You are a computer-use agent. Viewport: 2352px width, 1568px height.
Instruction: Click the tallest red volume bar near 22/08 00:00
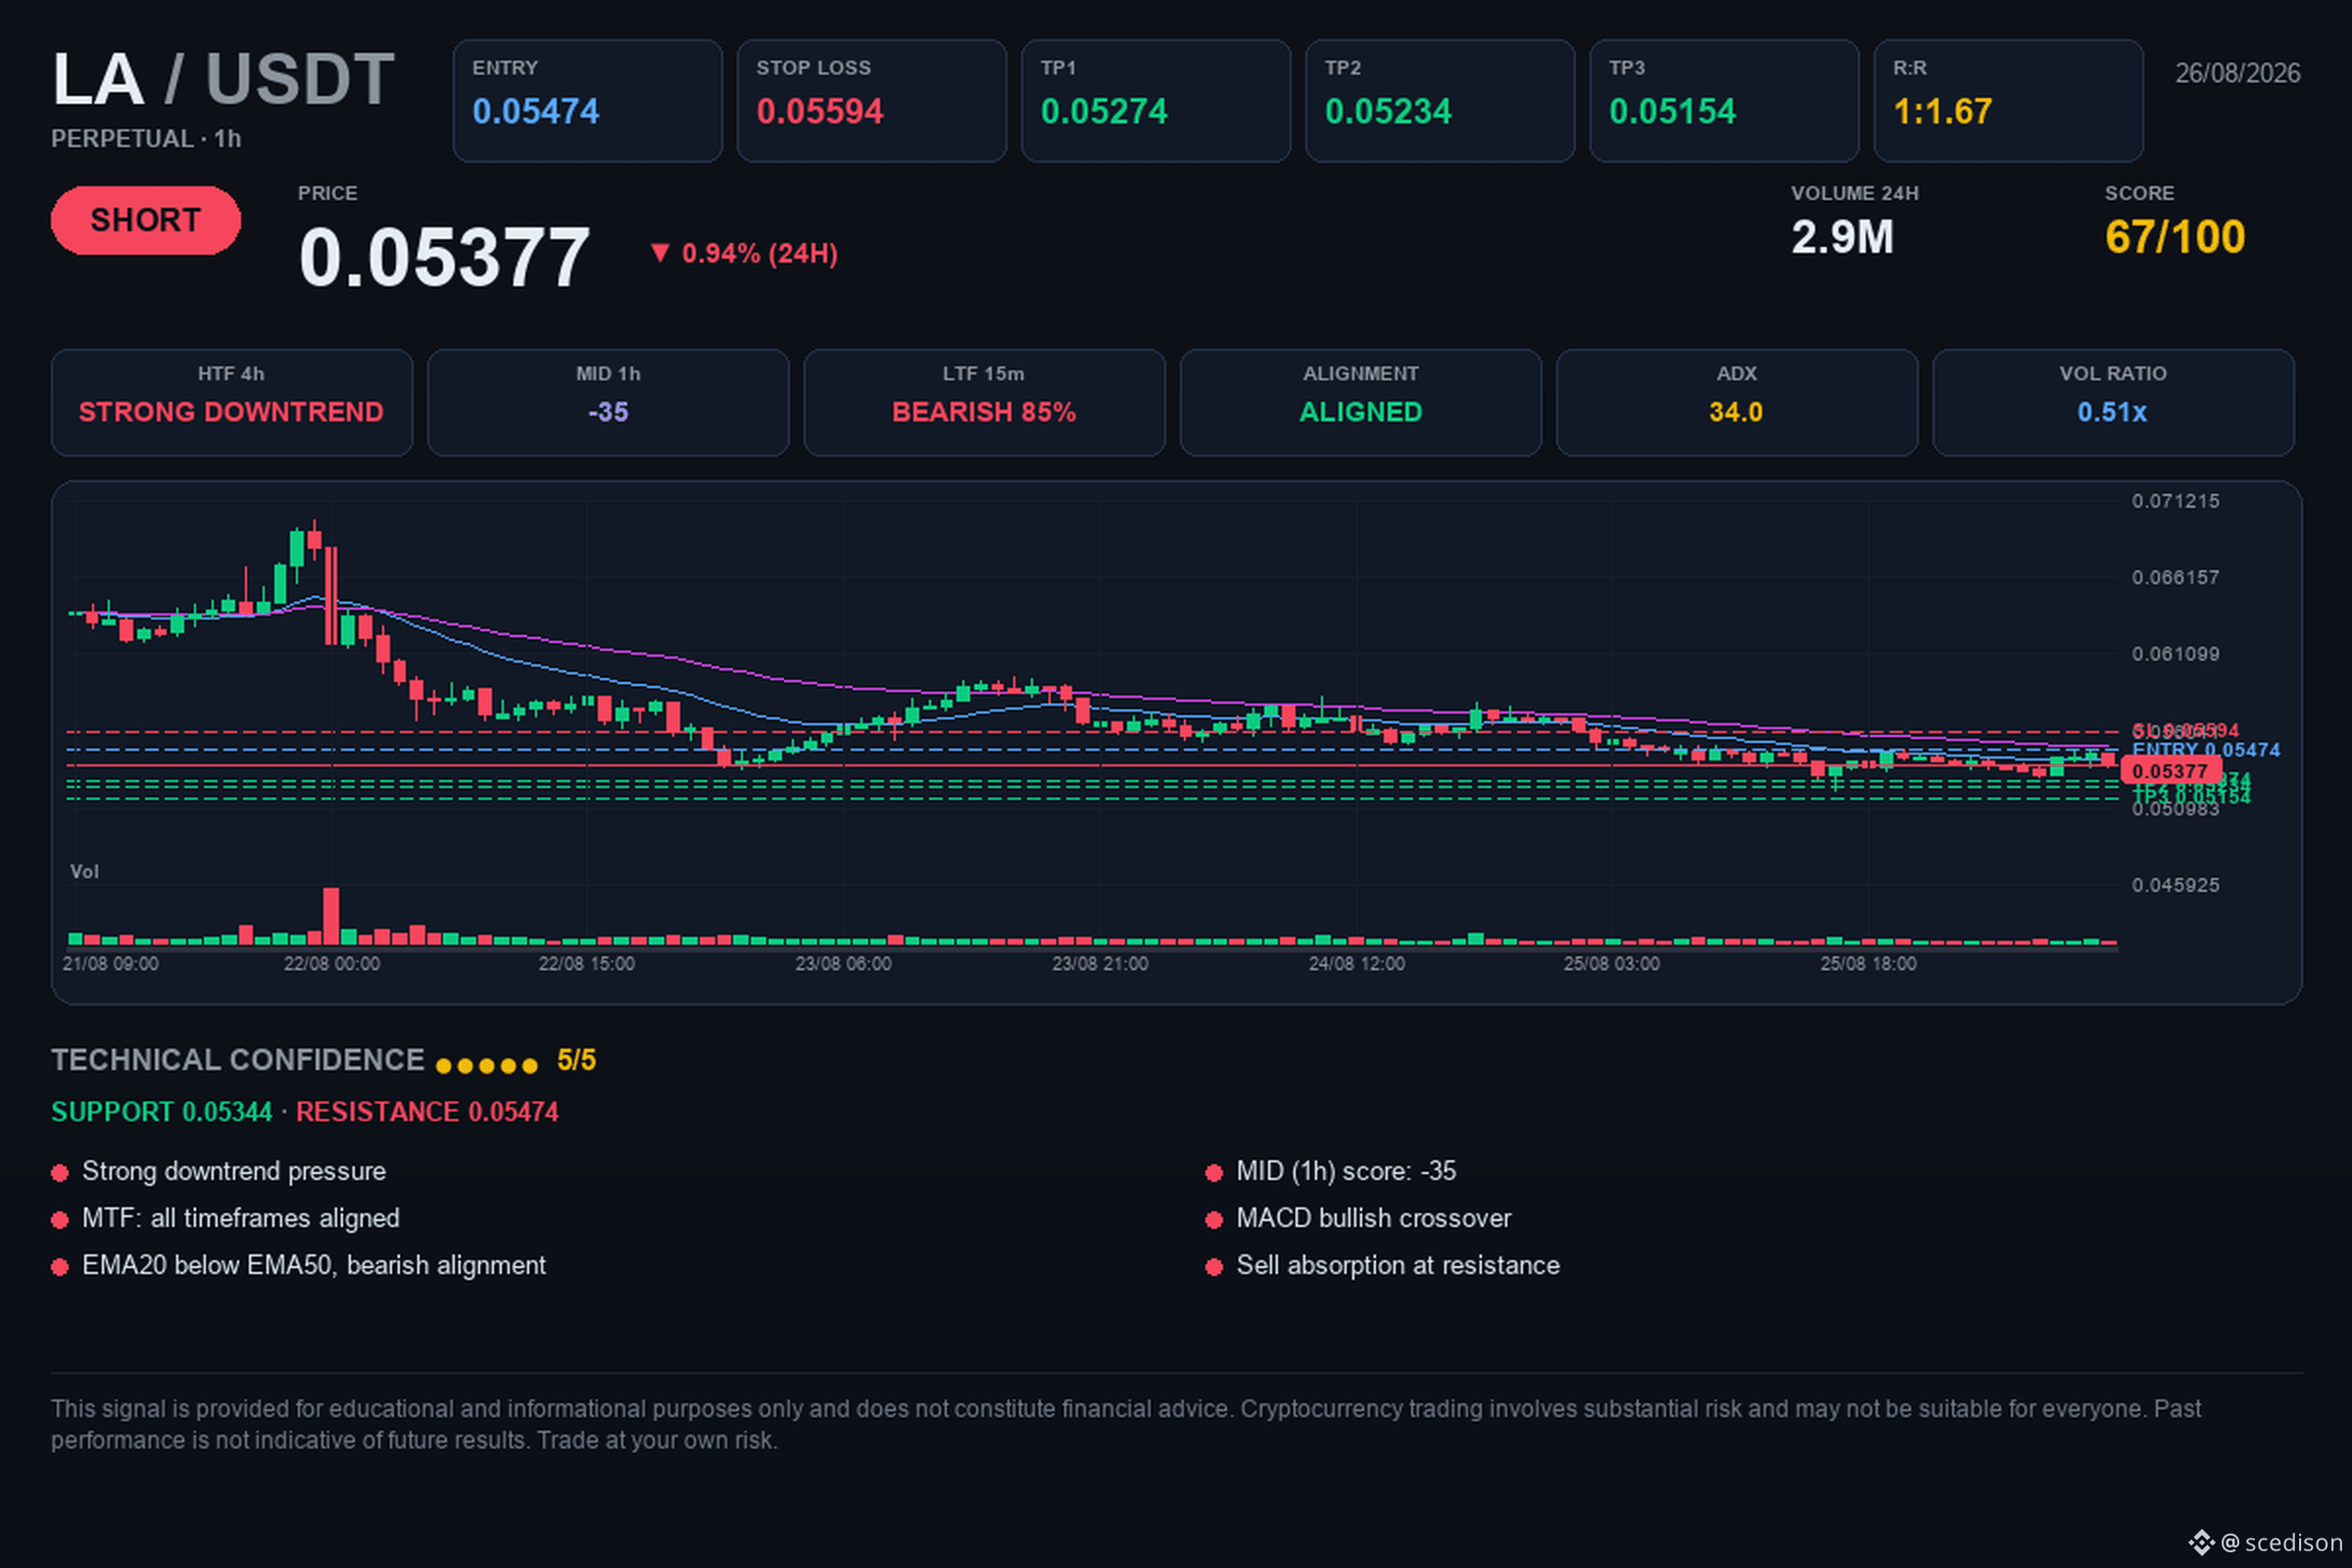[331, 916]
